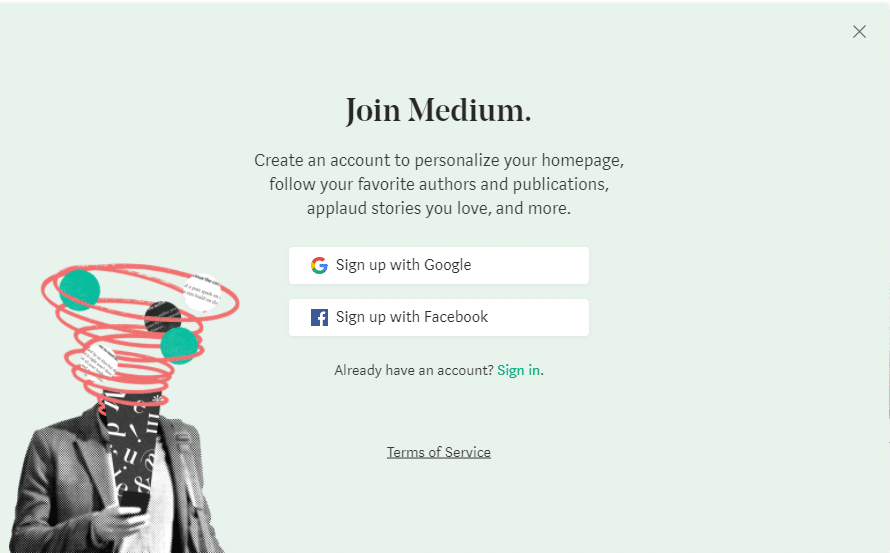Sign up with Facebook

click(439, 317)
